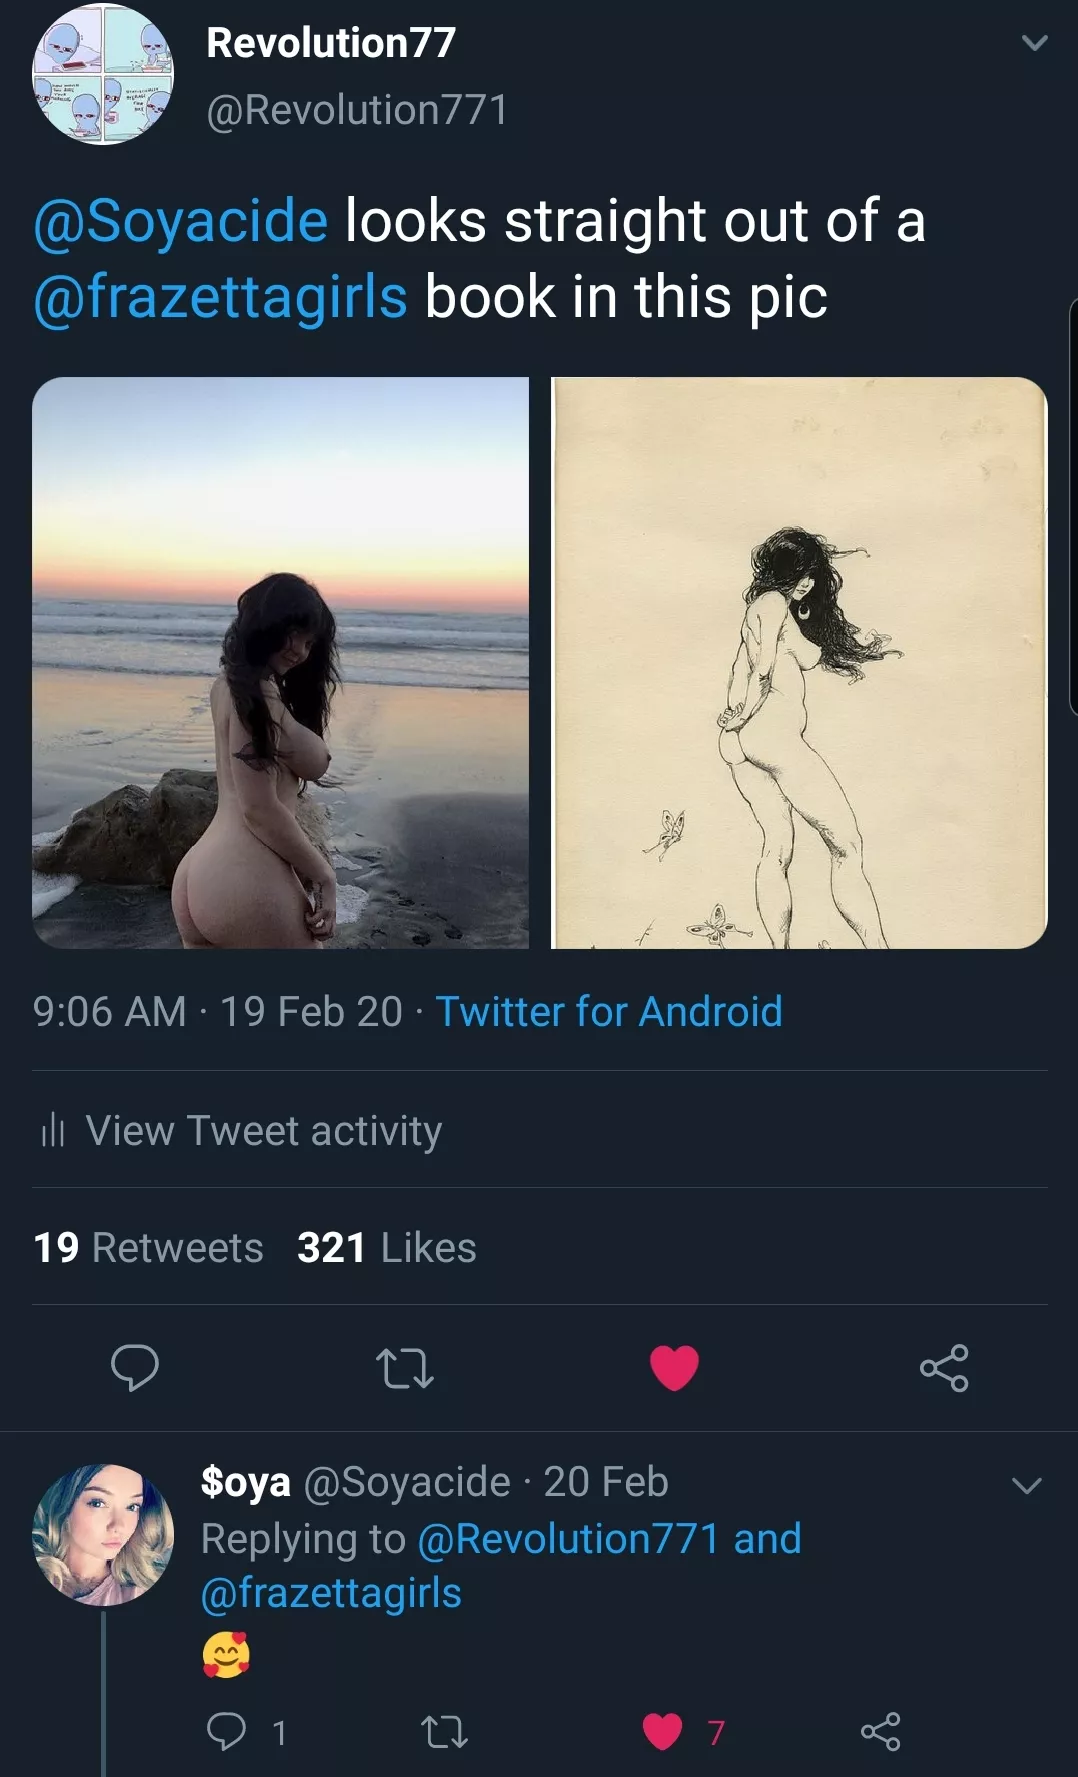This screenshot has width=1078, height=1777.
Task: Toggle like heart on $oya's reply
Action: click(662, 1731)
